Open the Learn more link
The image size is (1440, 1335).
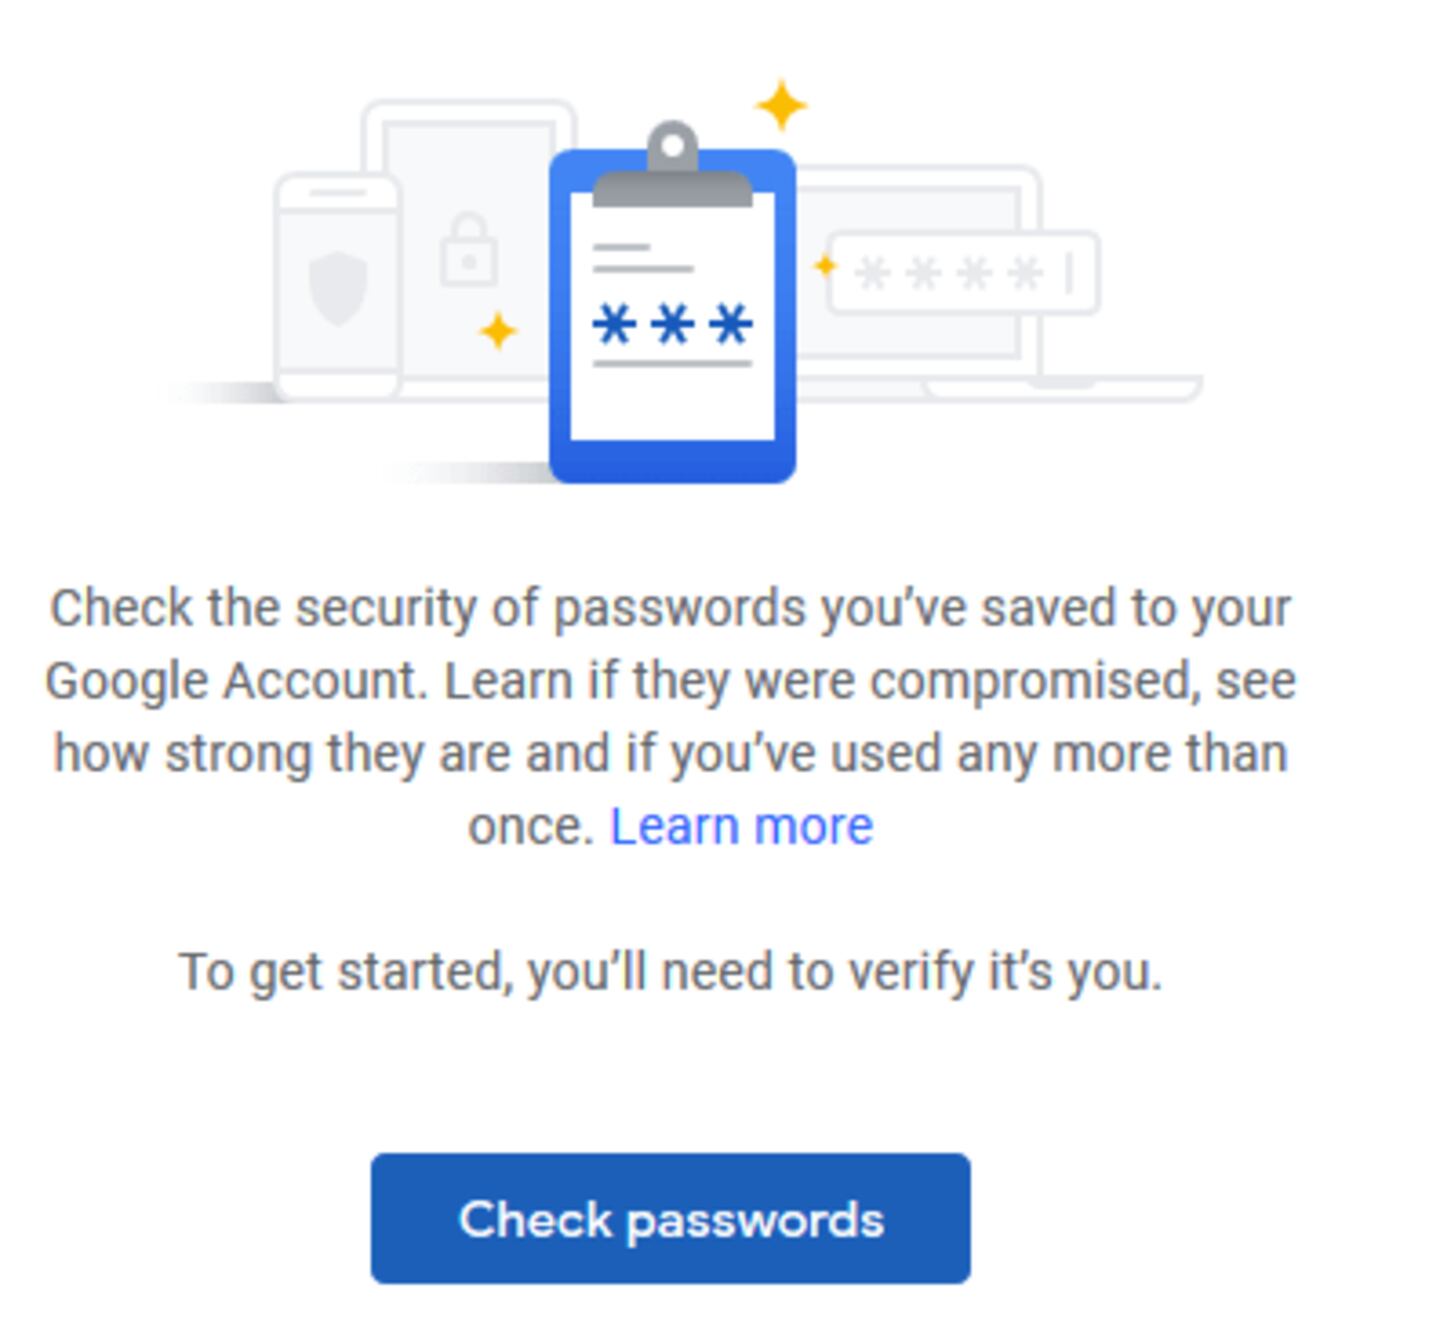coord(741,826)
